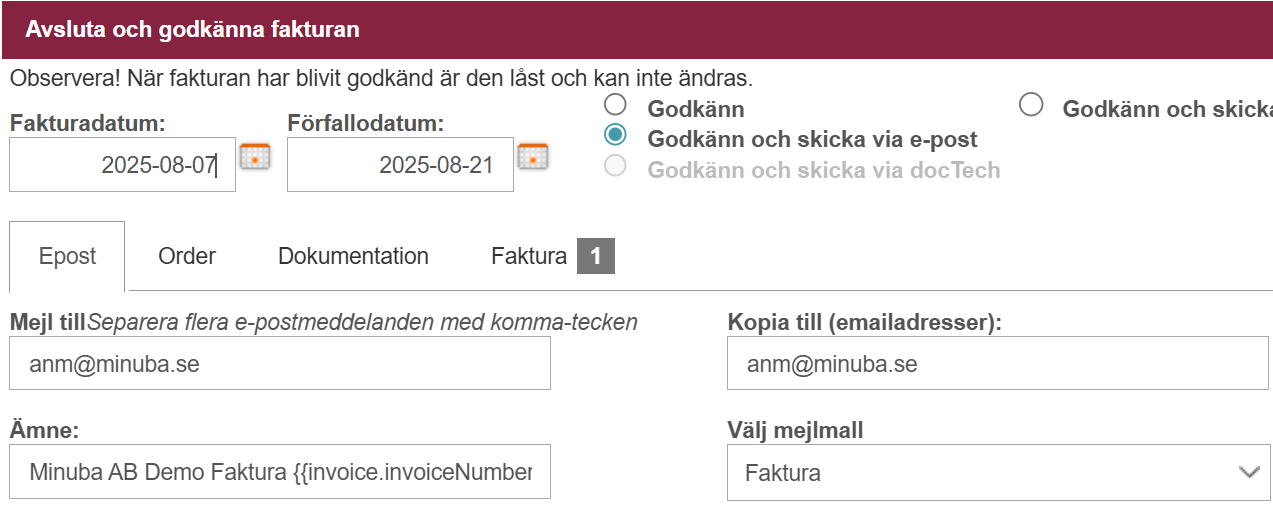Edit the Ämne subject field
The height and width of the screenshot is (505, 1273).
click(x=280, y=472)
